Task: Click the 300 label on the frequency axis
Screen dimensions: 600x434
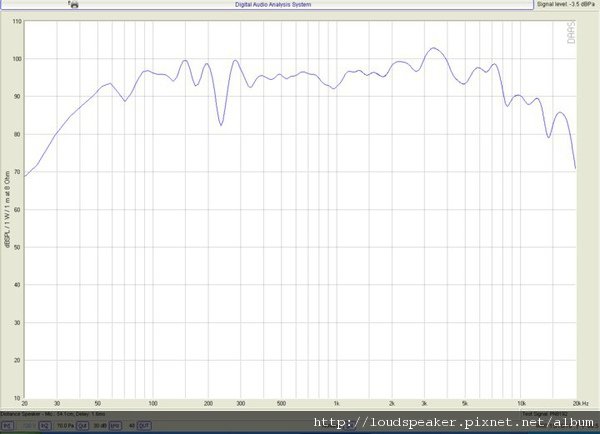Action: click(241, 404)
